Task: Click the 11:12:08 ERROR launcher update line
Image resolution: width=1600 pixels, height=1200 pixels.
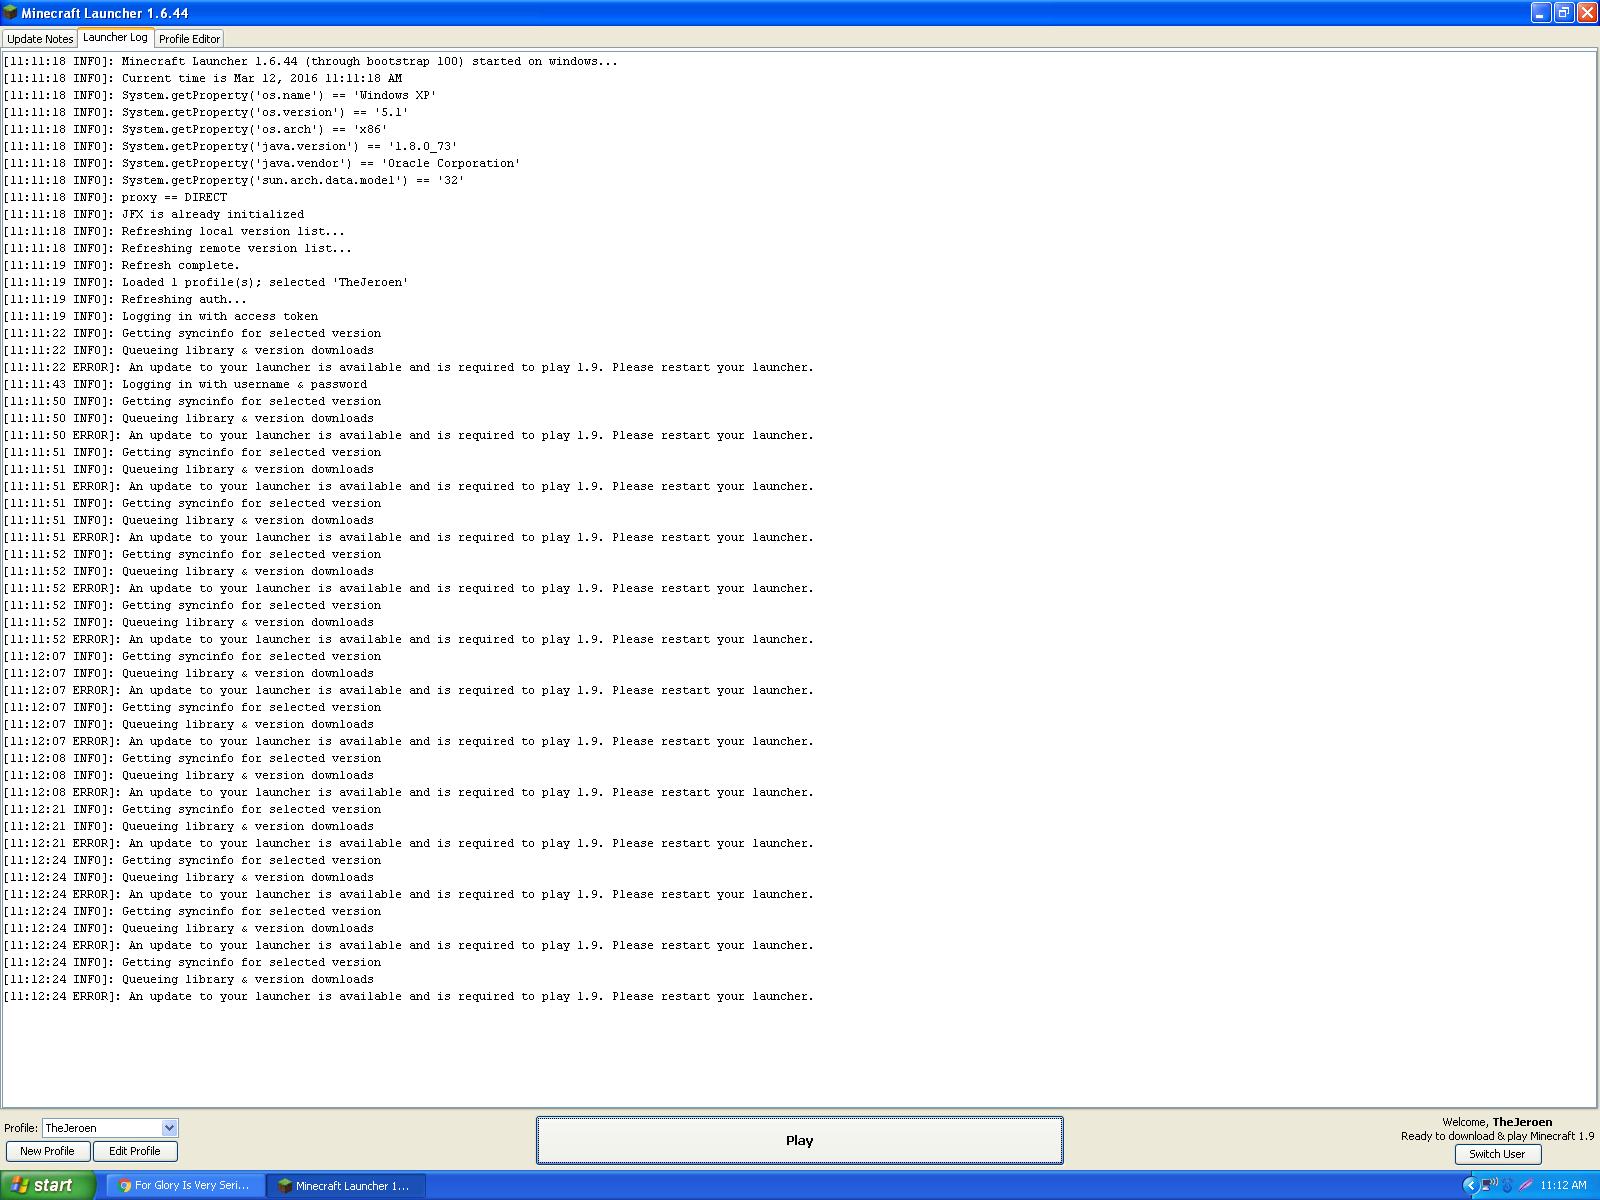Action: (x=409, y=792)
